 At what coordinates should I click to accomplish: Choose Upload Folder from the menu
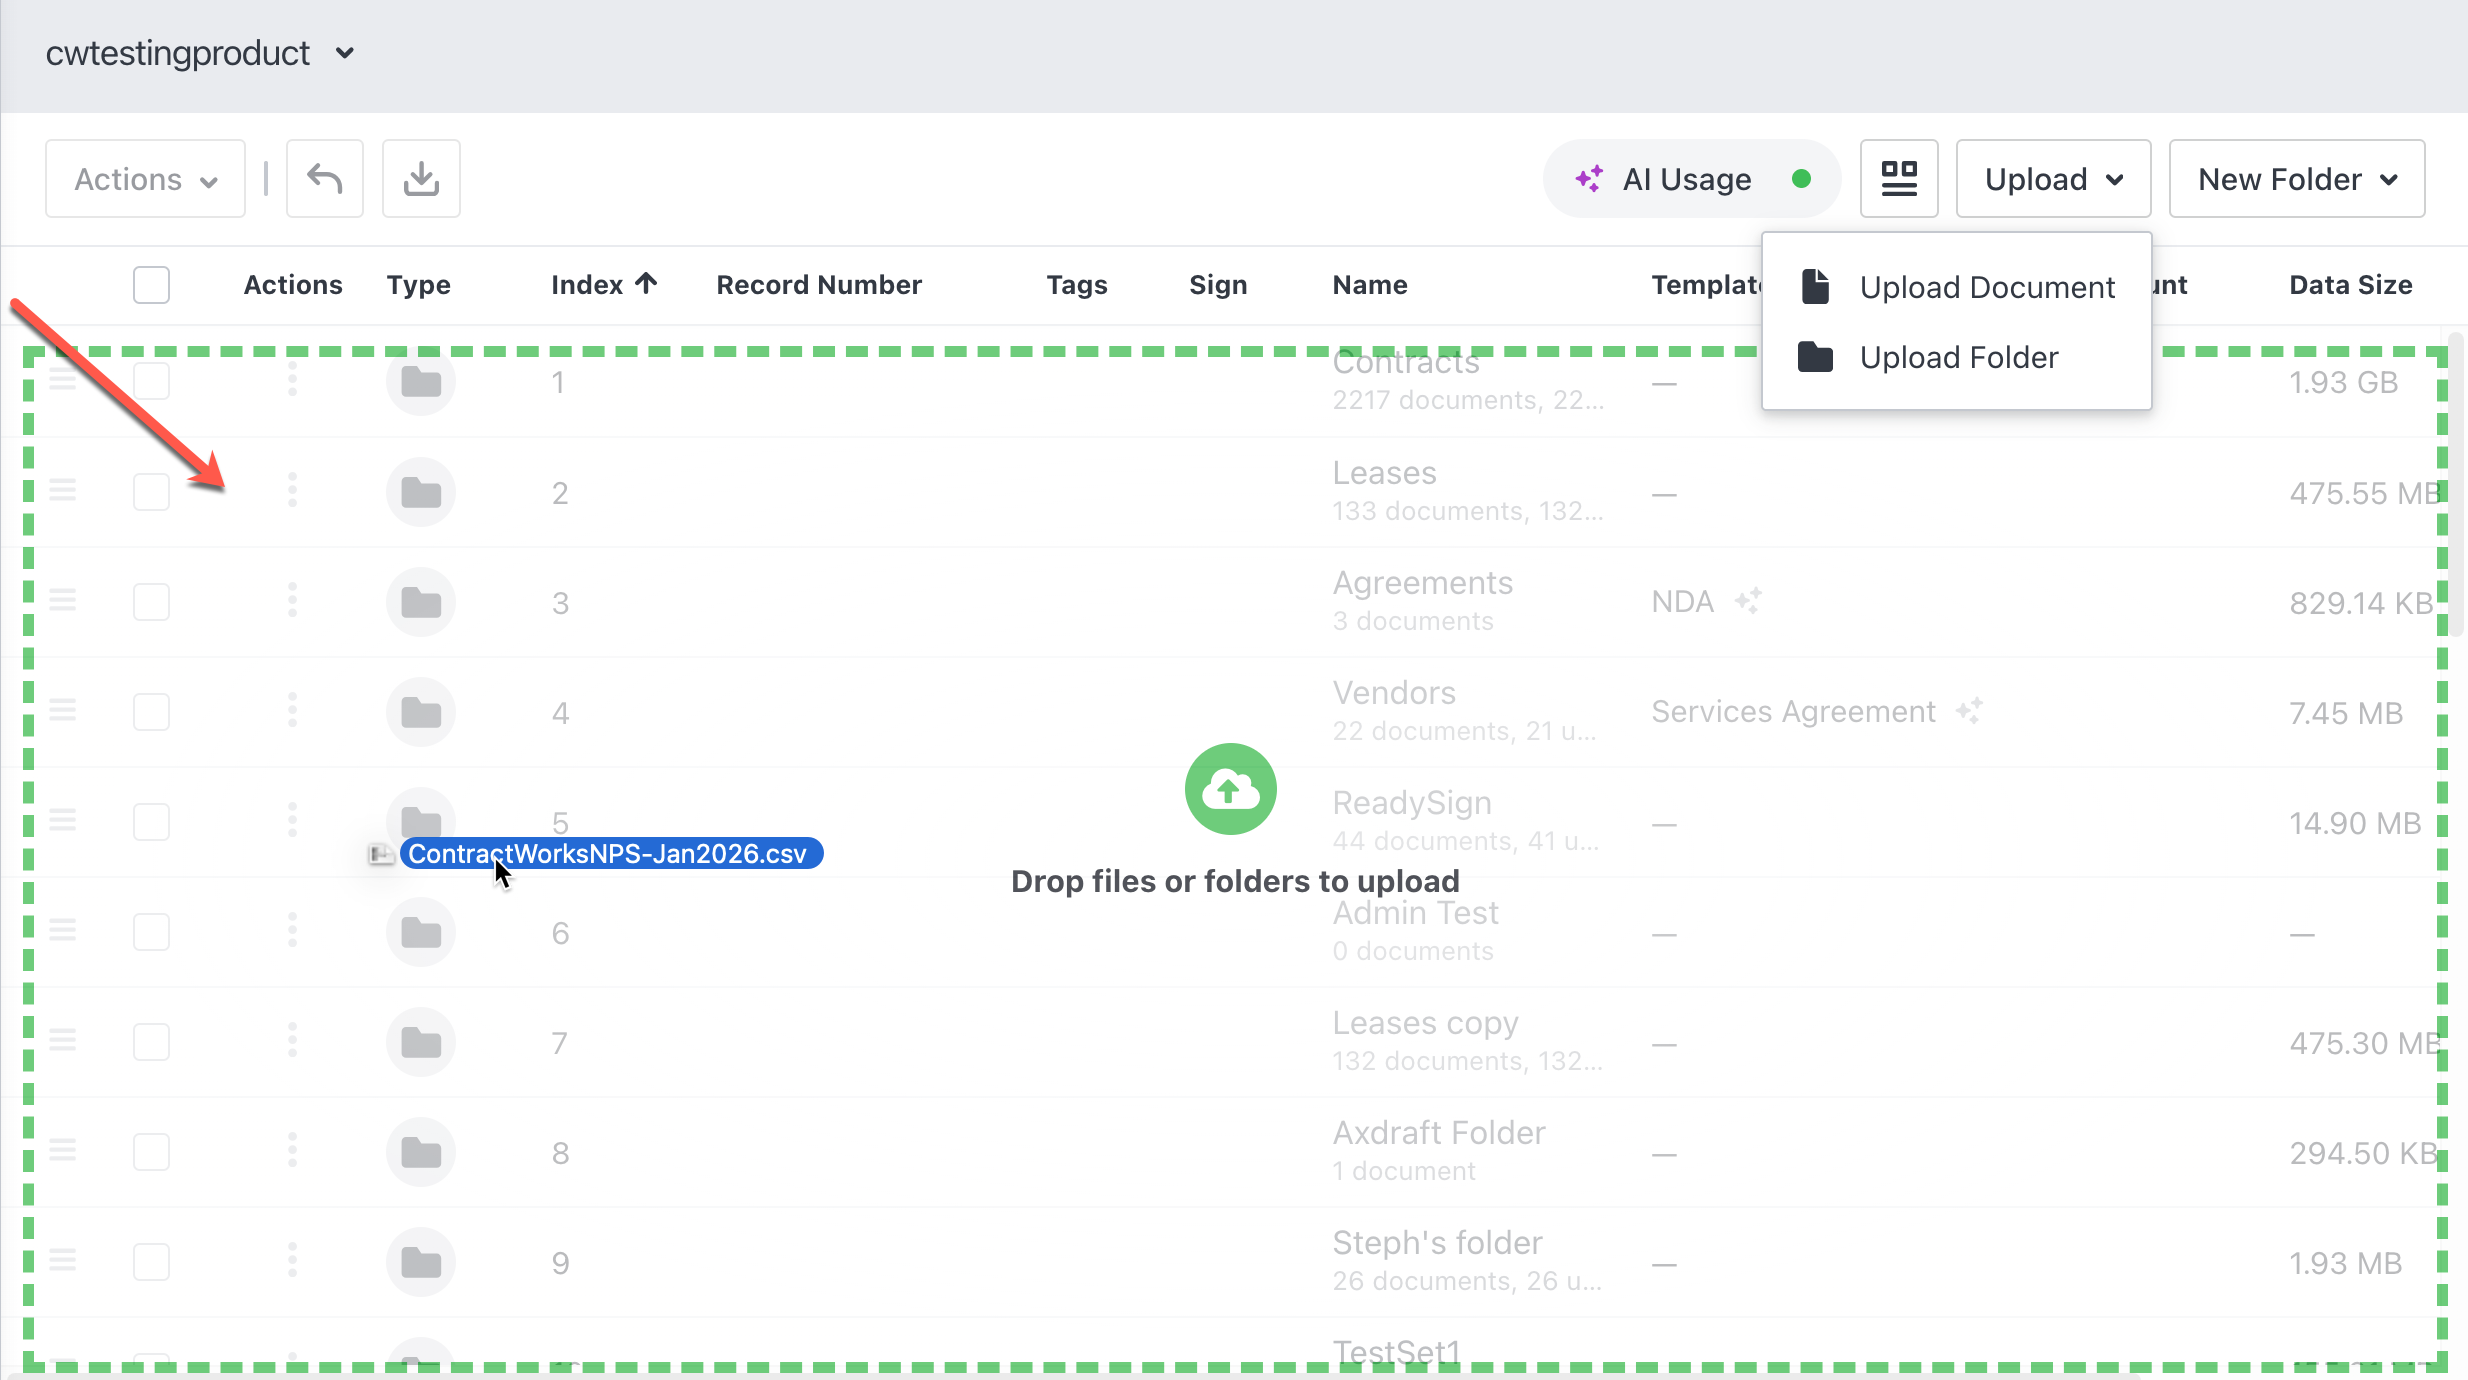1957,357
